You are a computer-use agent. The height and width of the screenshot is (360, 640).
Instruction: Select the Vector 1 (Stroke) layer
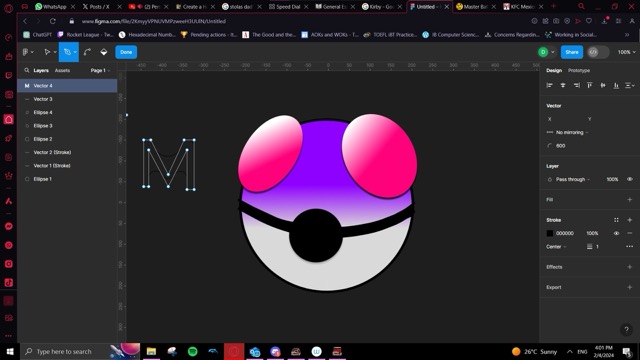pyautogui.click(x=67, y=166)
